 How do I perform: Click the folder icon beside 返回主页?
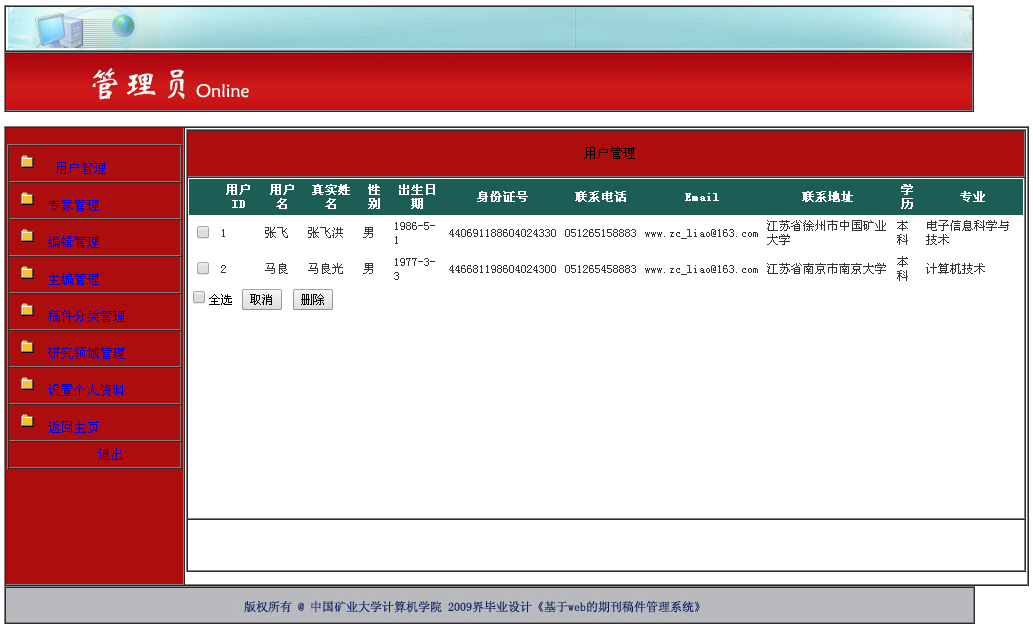tap(27, 421)
